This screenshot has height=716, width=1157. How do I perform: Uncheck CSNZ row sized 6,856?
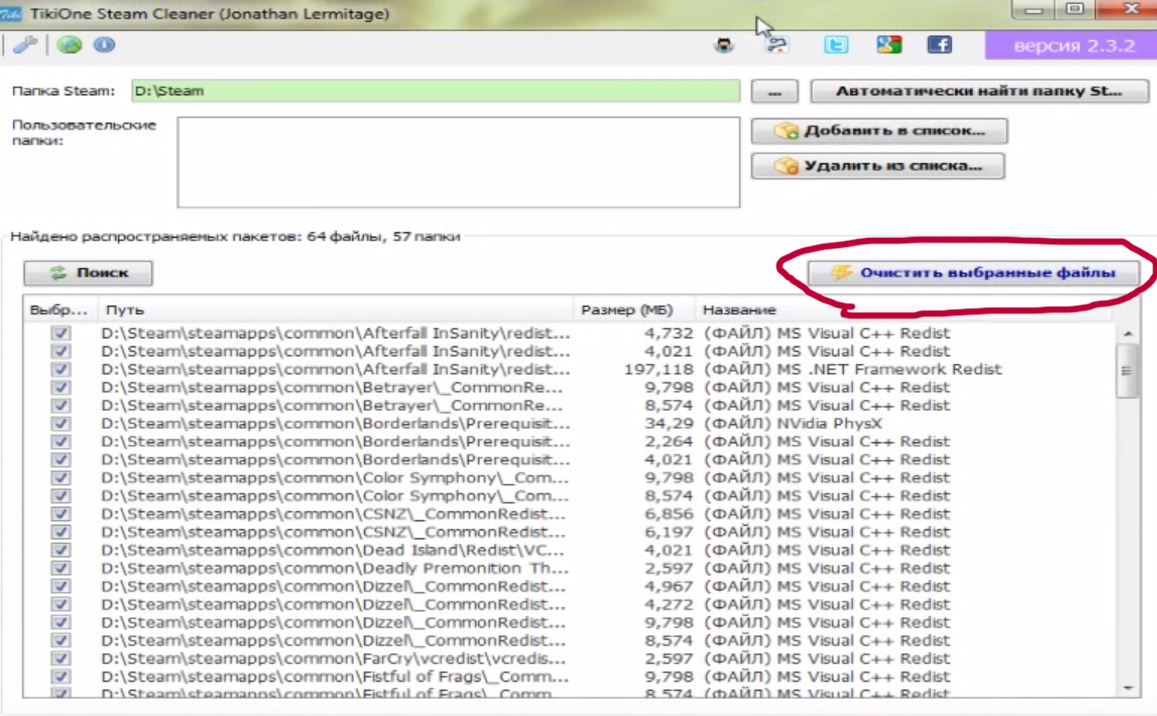point(61,514)
